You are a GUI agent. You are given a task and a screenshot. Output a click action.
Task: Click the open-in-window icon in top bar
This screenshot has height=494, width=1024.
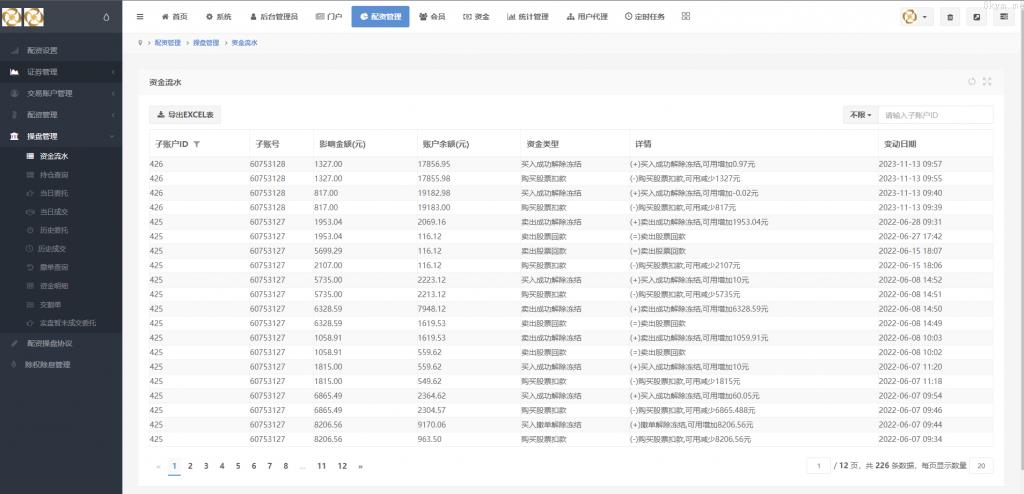point(976,17)
